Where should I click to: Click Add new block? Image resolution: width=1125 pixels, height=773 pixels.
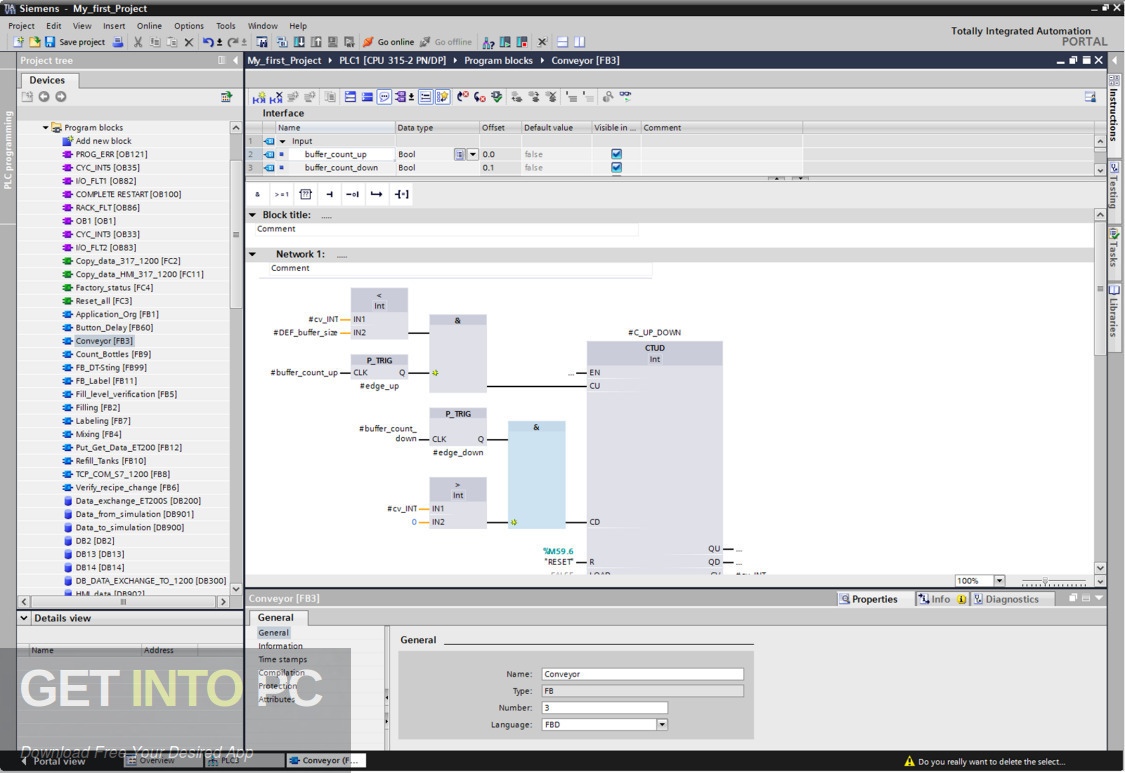click(103, 141)
